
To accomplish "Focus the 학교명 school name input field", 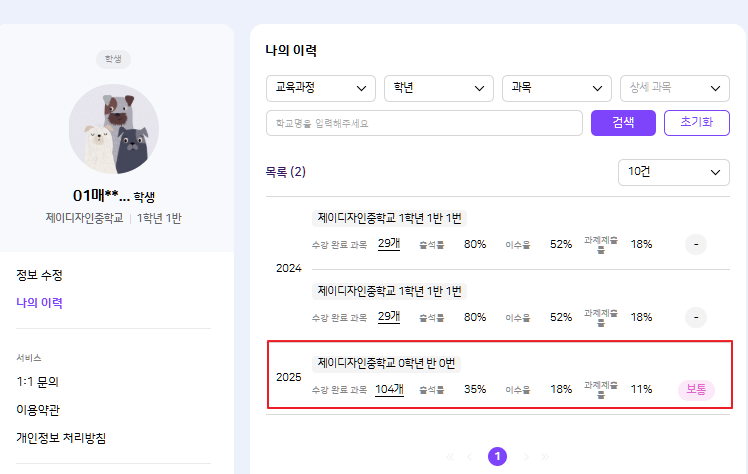I will [x=424, y=123].
